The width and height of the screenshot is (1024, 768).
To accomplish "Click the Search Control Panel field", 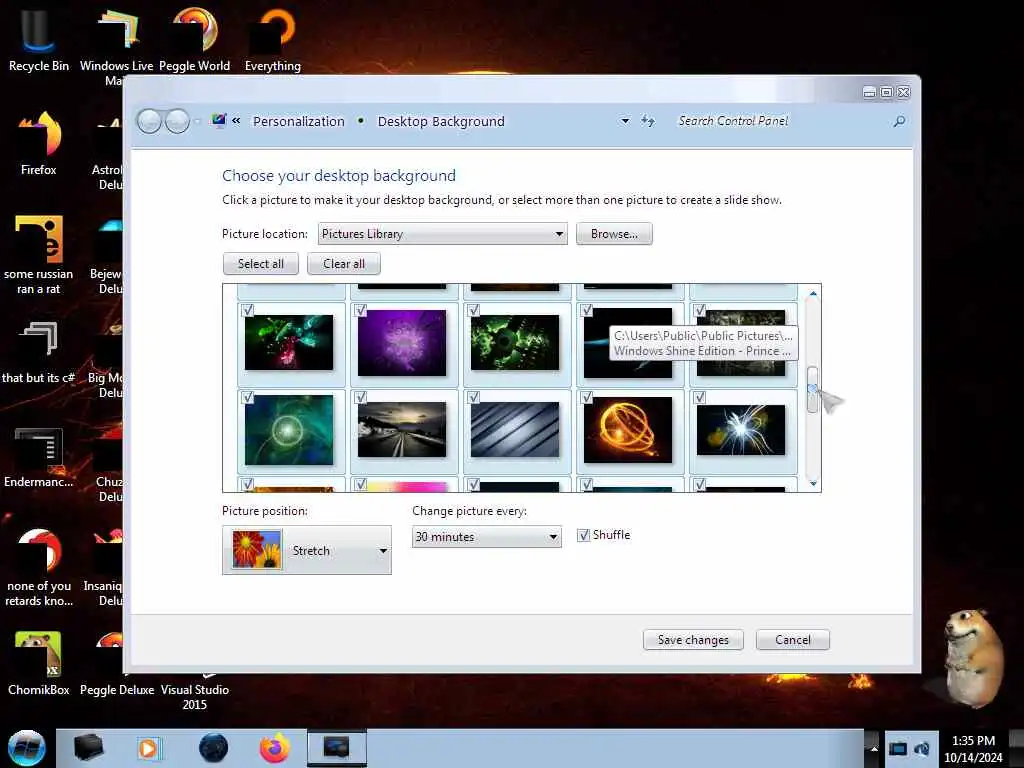I will tap(780, 121).
